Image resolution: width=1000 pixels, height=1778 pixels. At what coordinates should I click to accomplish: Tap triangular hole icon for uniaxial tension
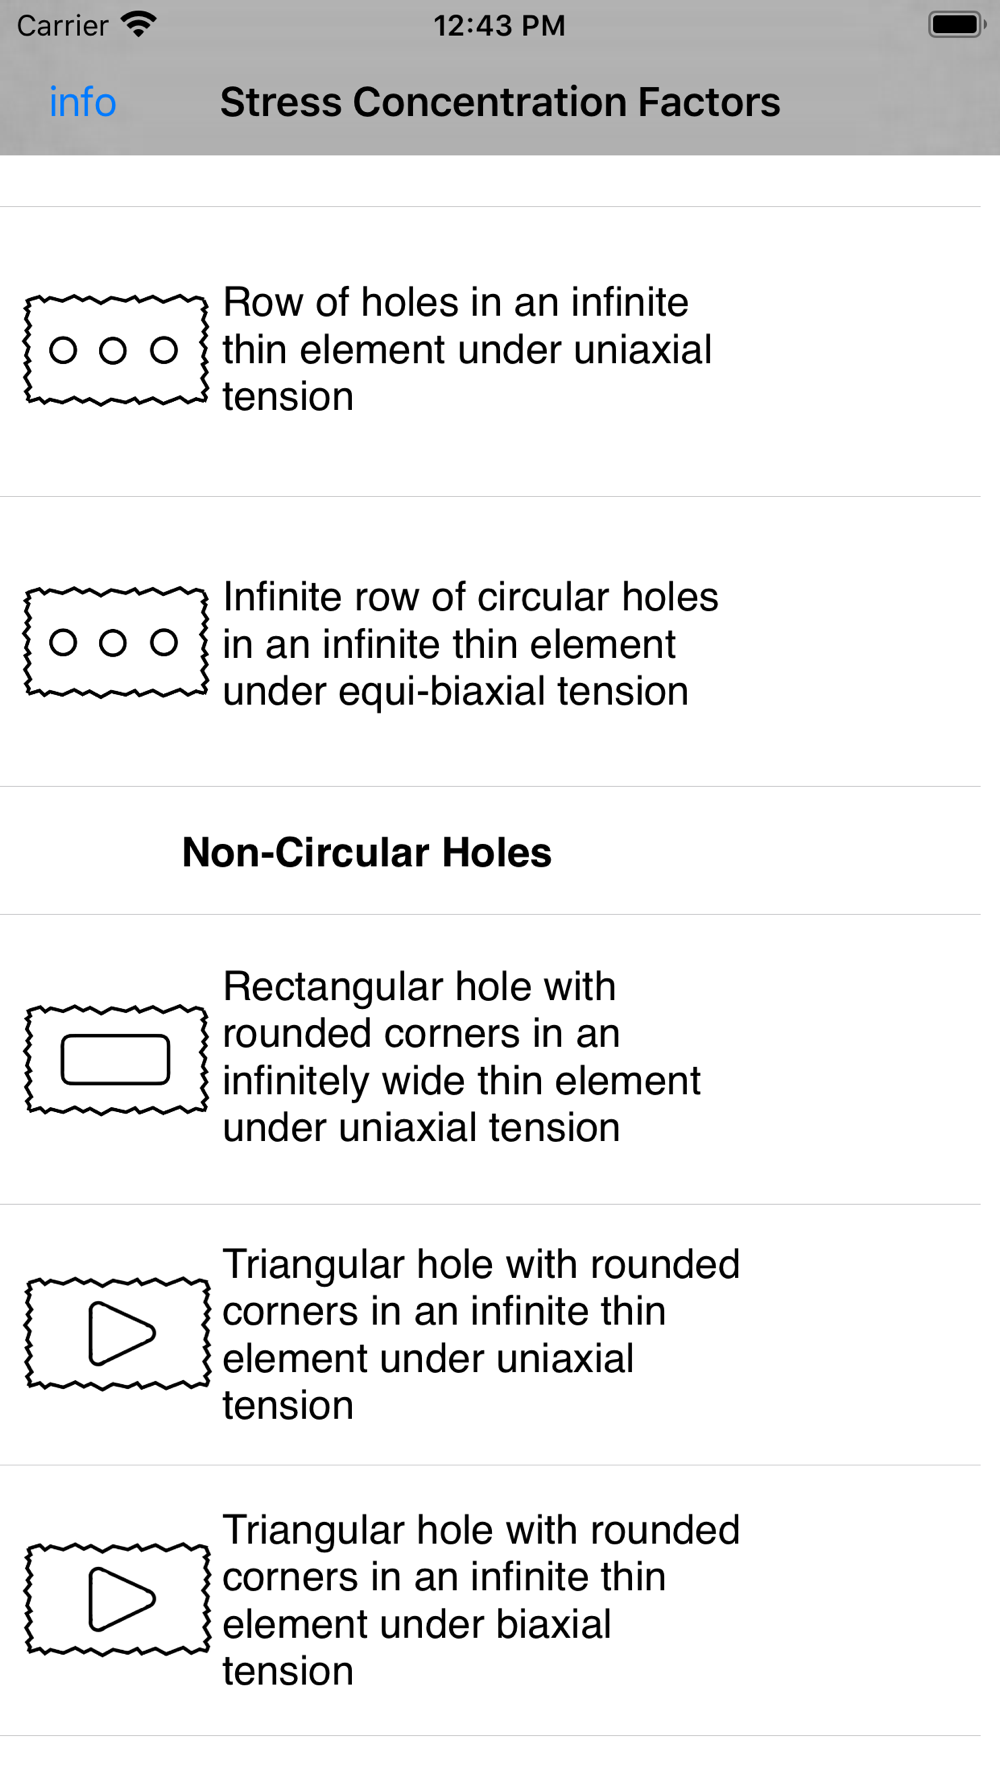(x=118, y=1333)
